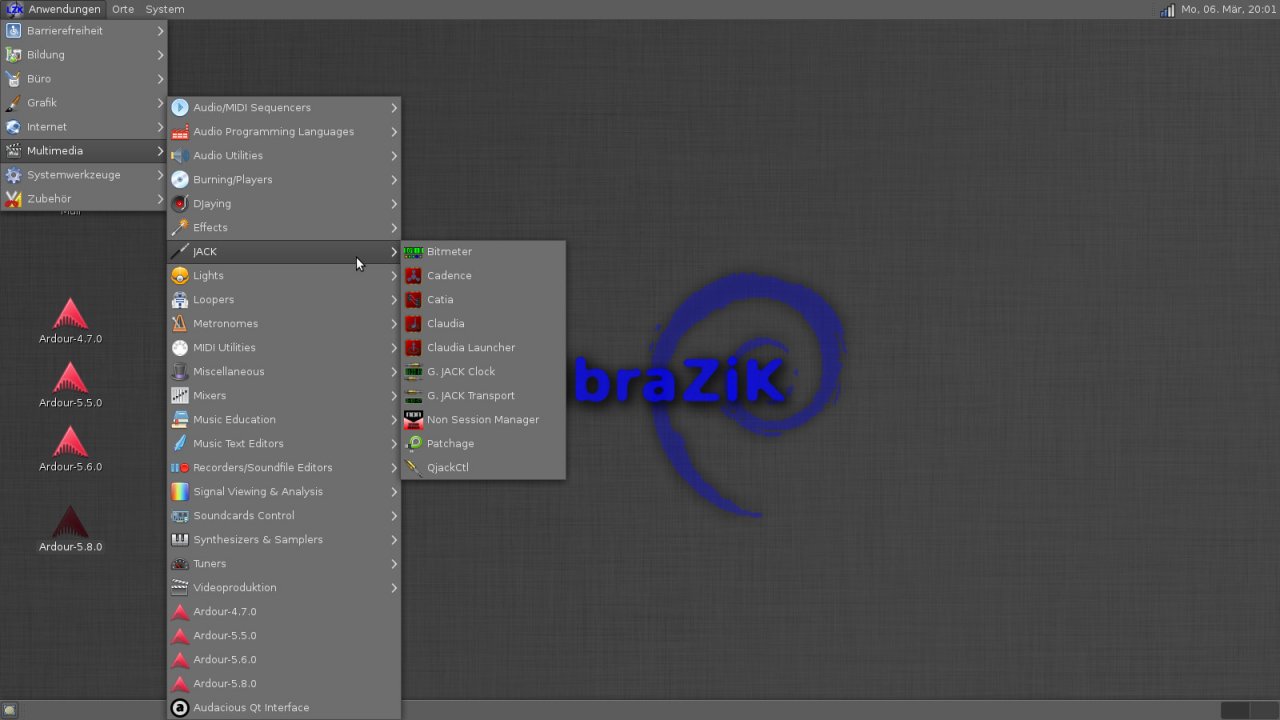Expand the Soundcards Control submenu arrow
This screenshot has width=1280, height=720.
(x=394, y=516)
